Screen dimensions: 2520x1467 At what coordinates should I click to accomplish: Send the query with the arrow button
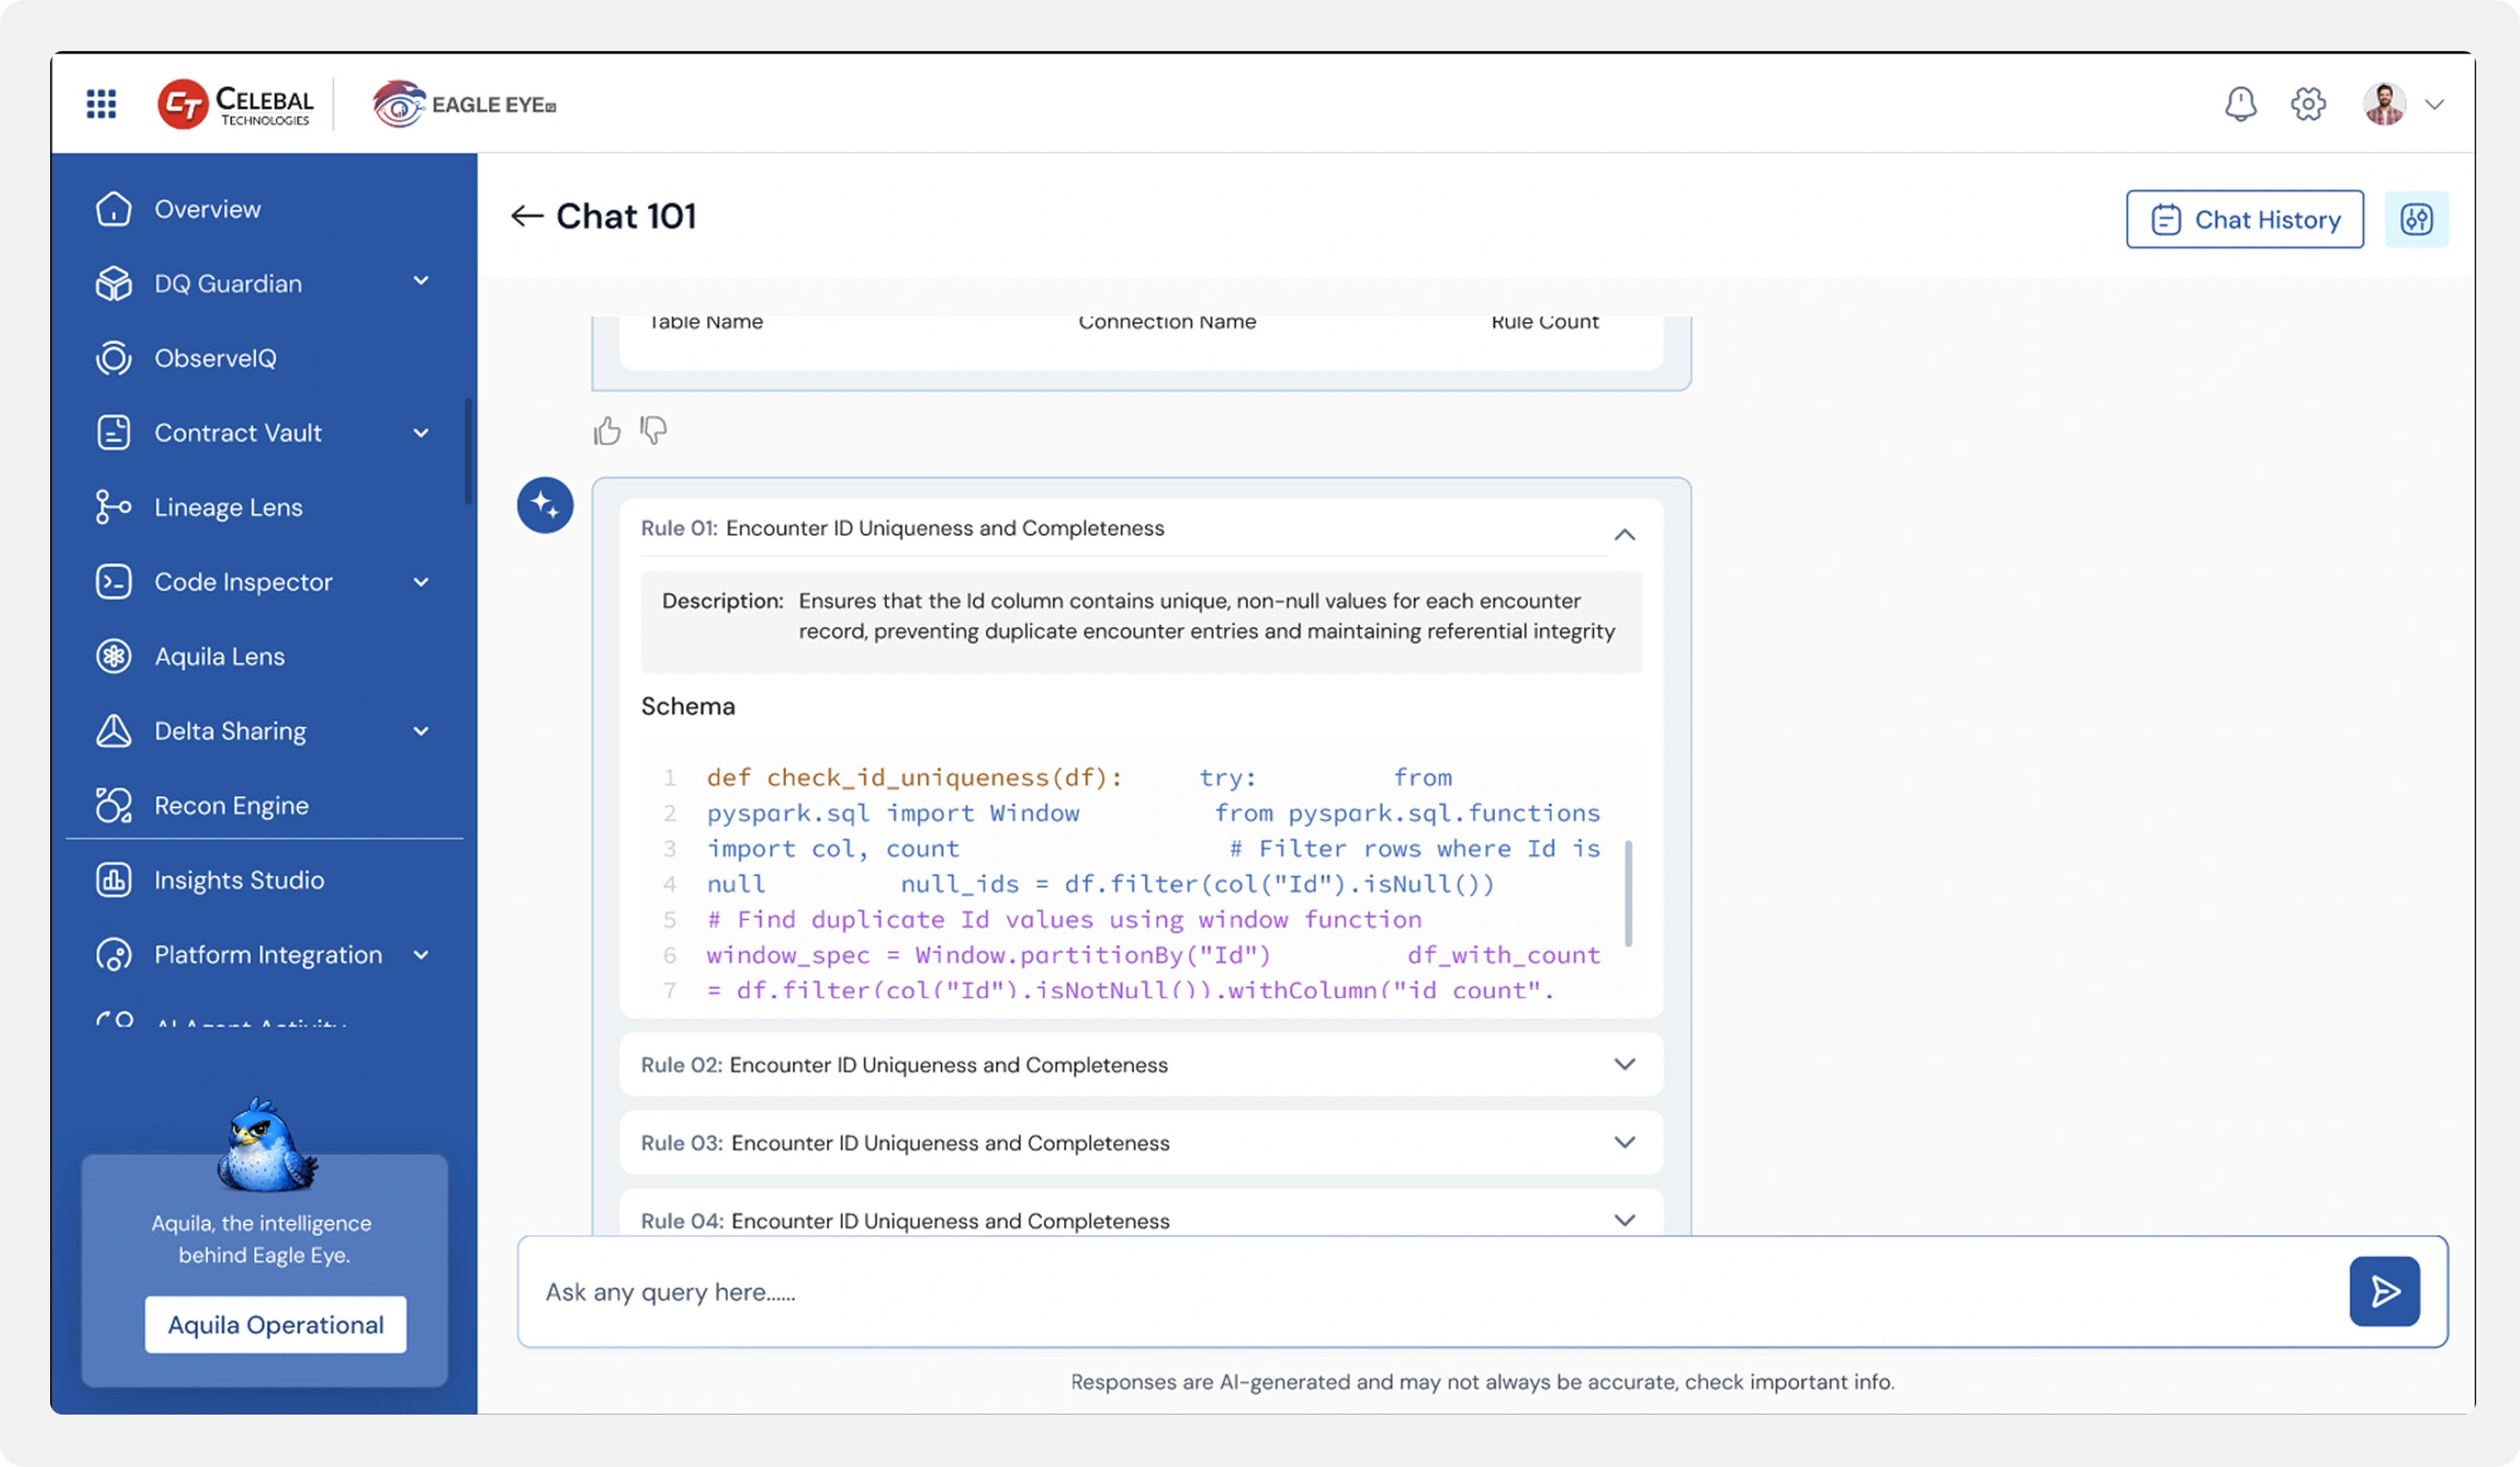[x=2384, y=1292]
